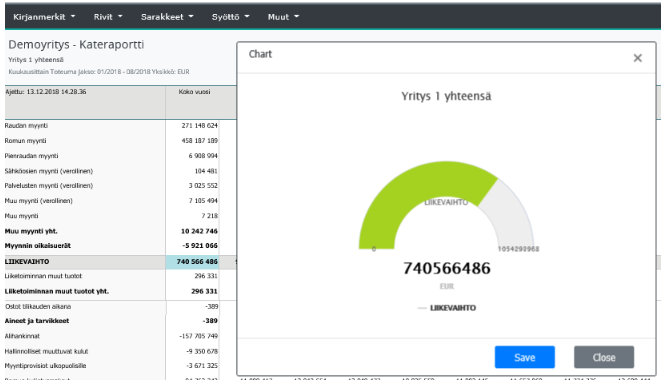The width and height of the screenshot is (667, 392).
Task: Click the gray Close button
Action: click(x=604, y=357)
